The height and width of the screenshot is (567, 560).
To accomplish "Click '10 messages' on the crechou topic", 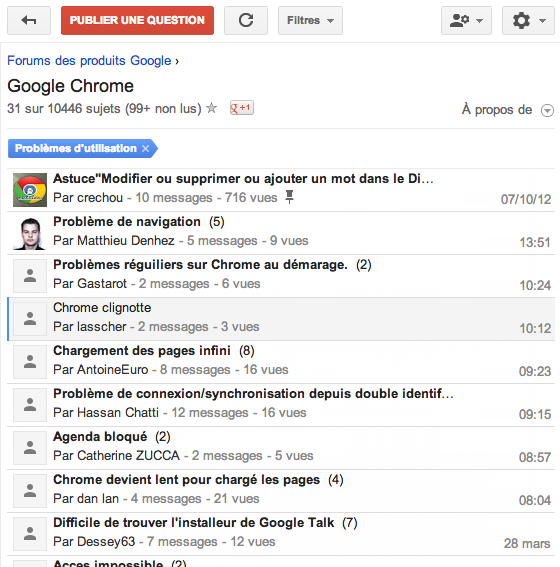I will 174,198.
